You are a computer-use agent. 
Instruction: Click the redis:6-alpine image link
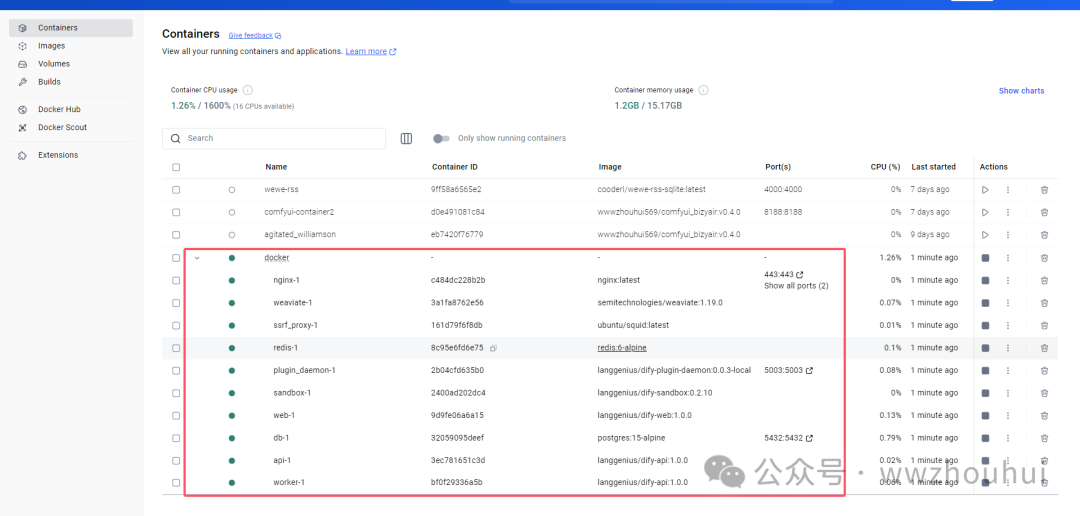click(623, 348)
